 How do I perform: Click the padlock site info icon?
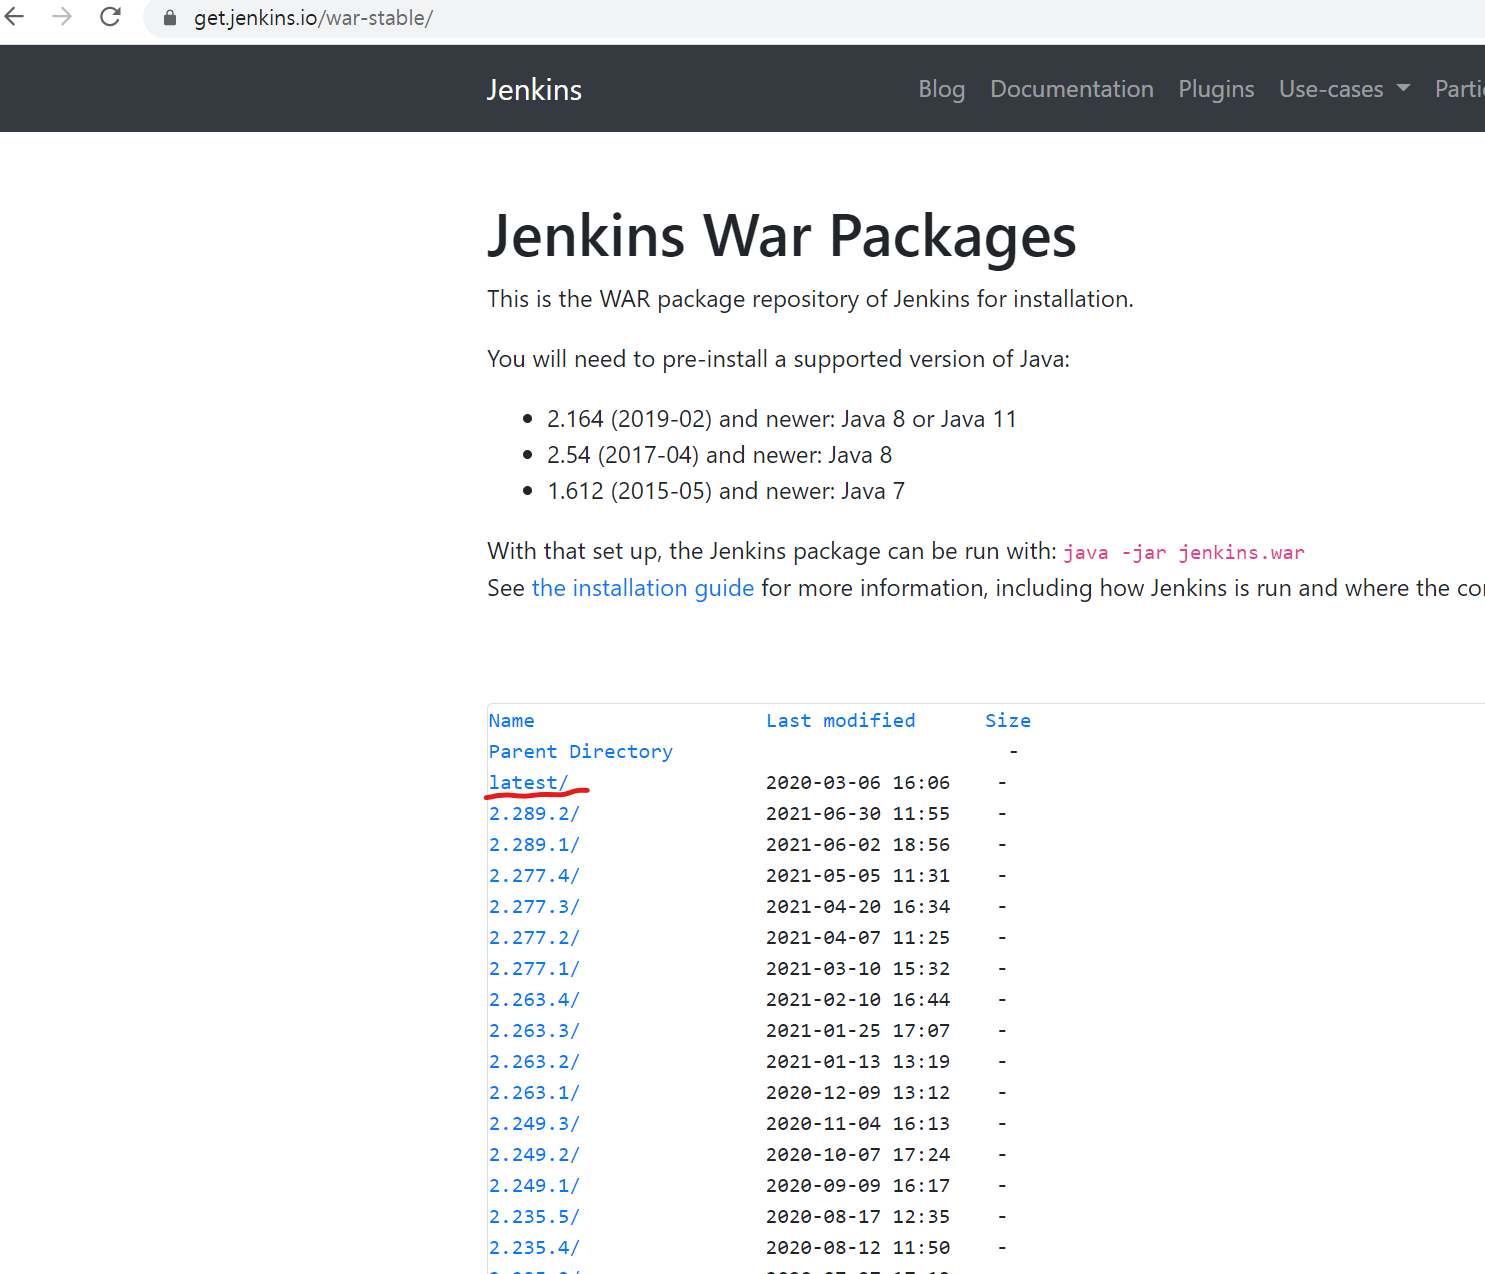click(x=170, y=18)
